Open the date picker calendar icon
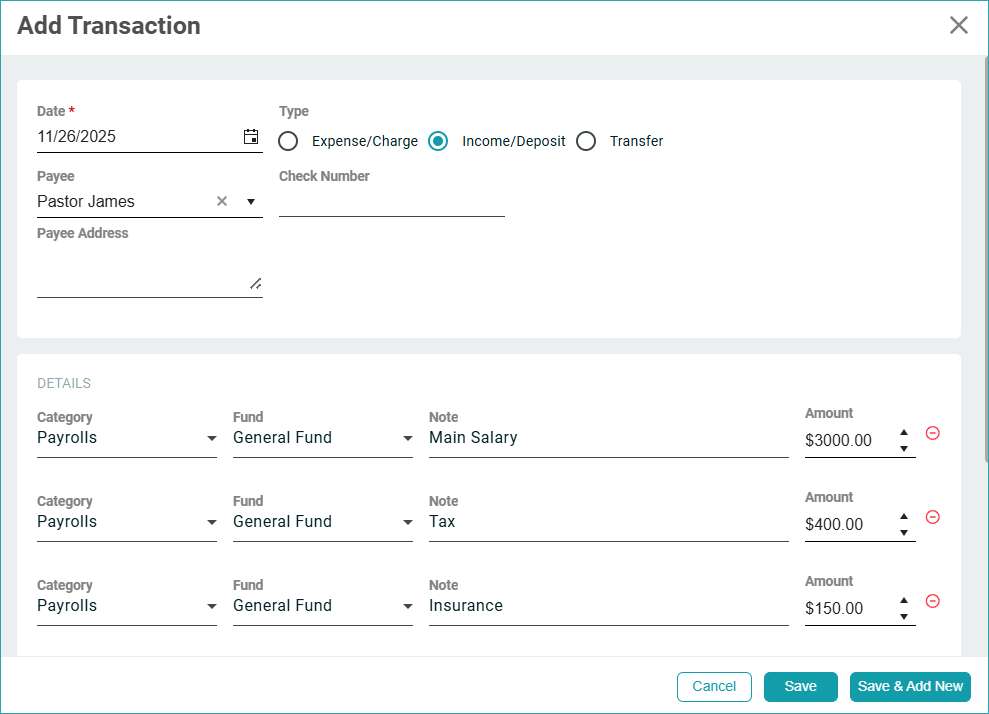 [x=251, y=137]
